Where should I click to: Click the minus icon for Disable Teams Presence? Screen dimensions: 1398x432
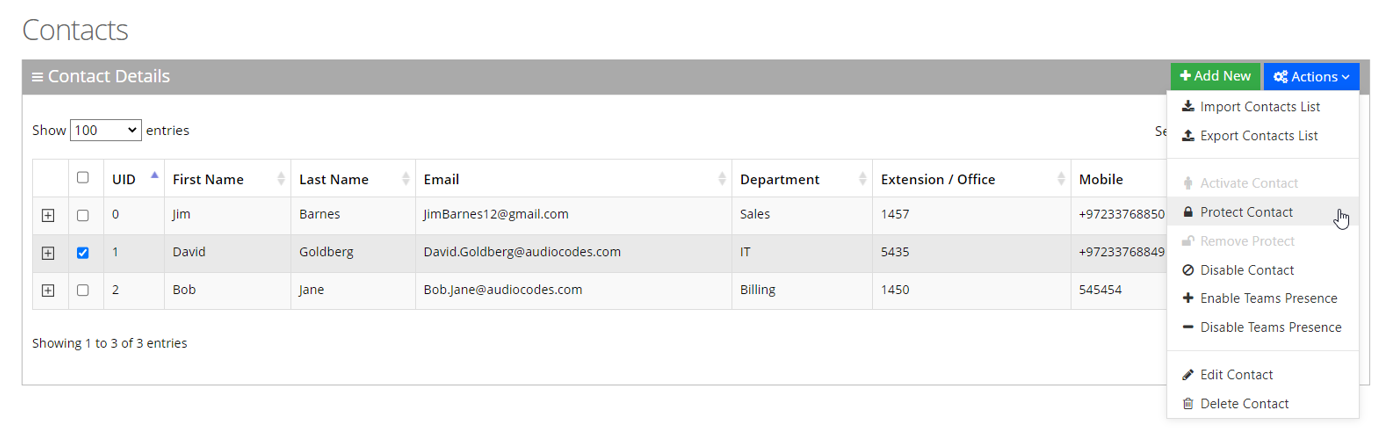1188,327
